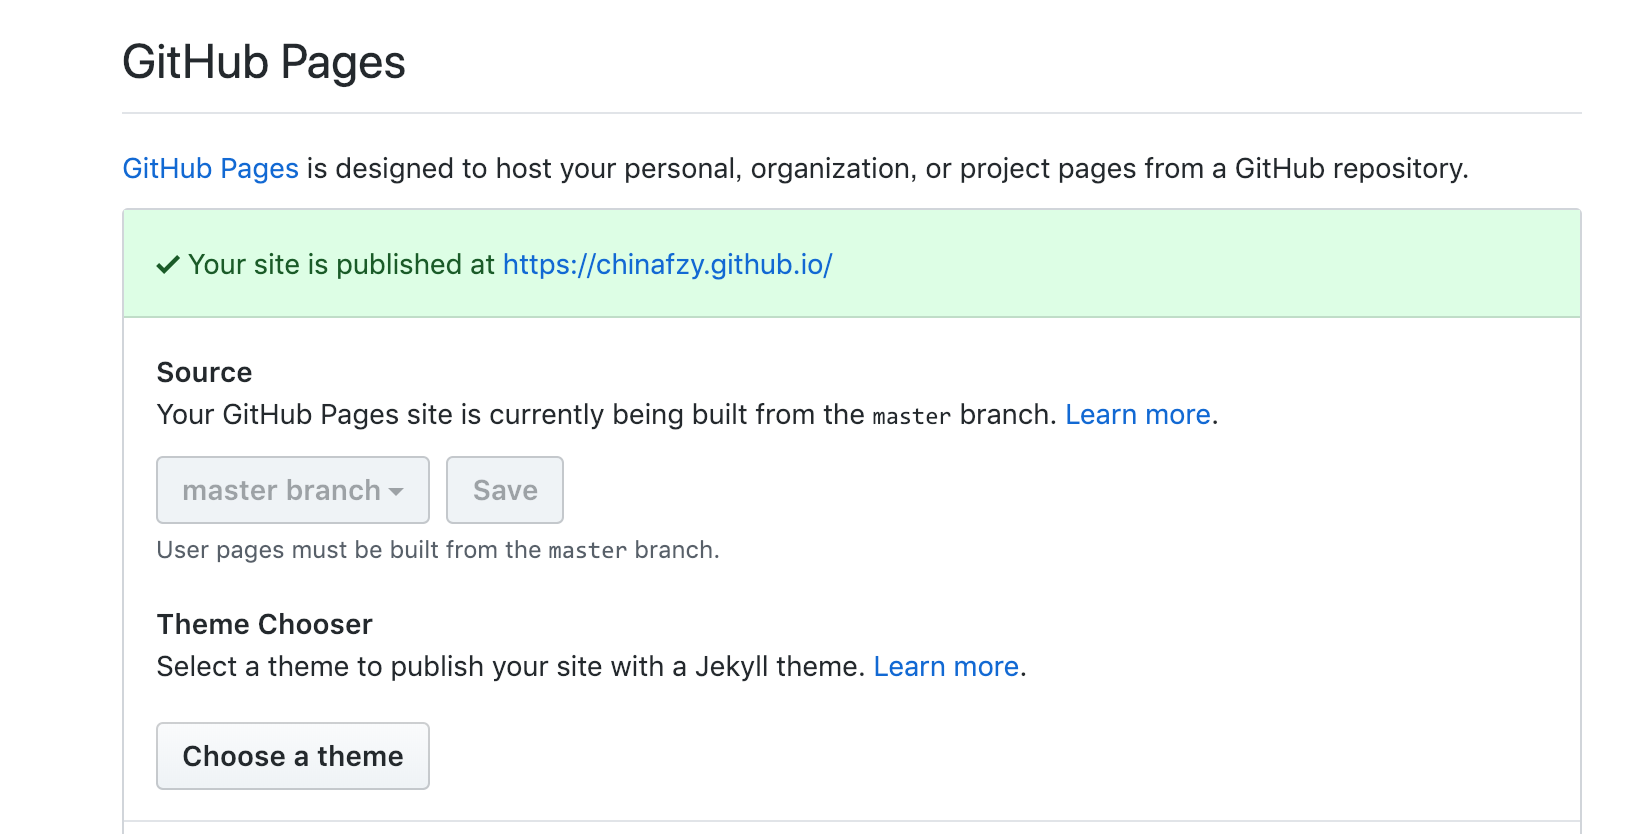Click the text 'User pages must be built from the master branch.'
This screenshot has width=1638, height=834.
438,550
